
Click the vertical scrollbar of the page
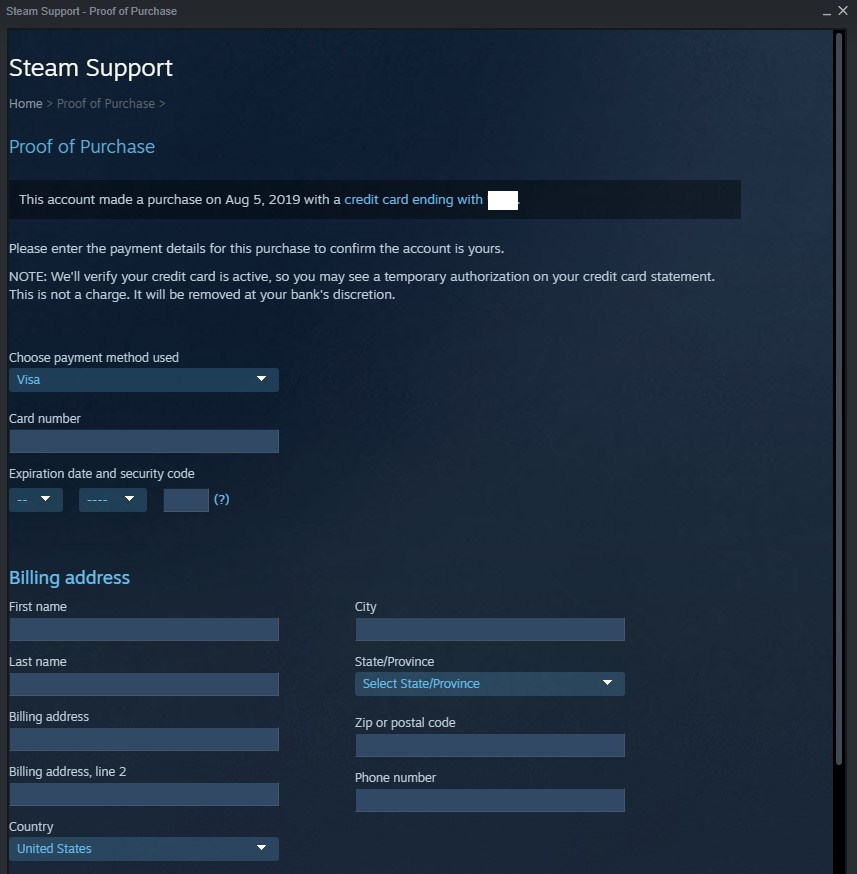(x=838, y=398)
